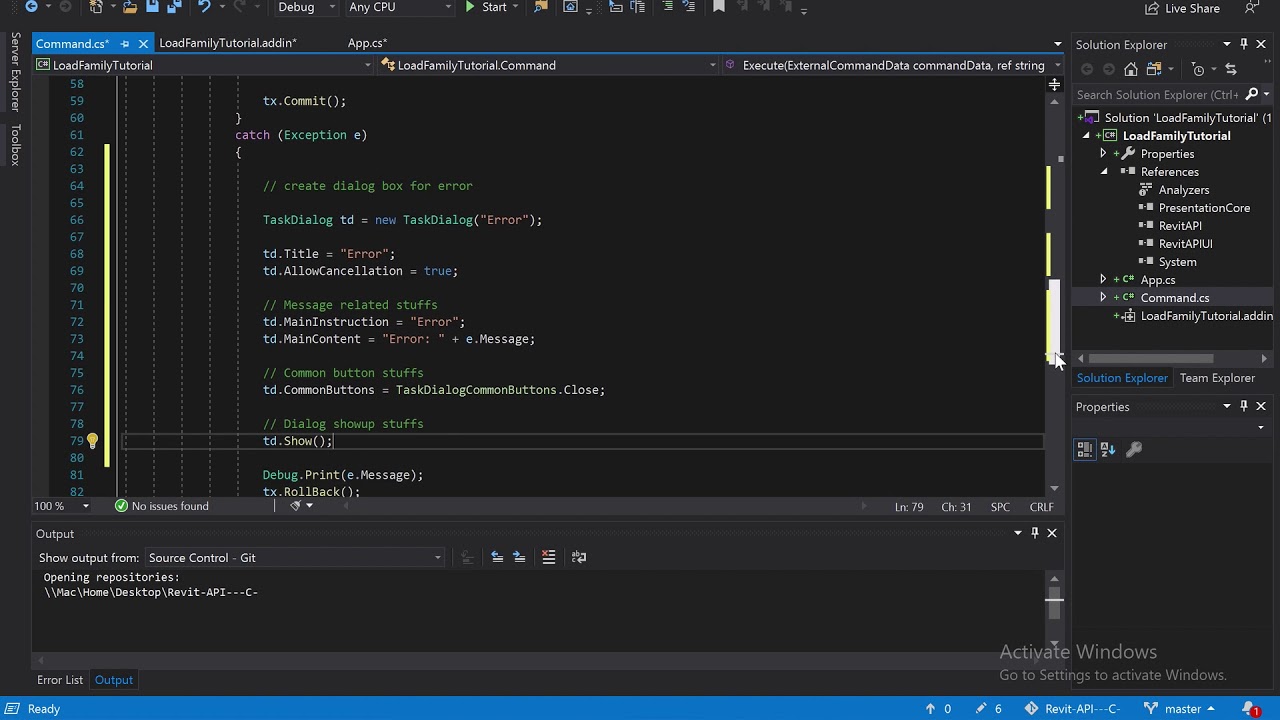Click the Revit-API---C- repository status item

1072,709
